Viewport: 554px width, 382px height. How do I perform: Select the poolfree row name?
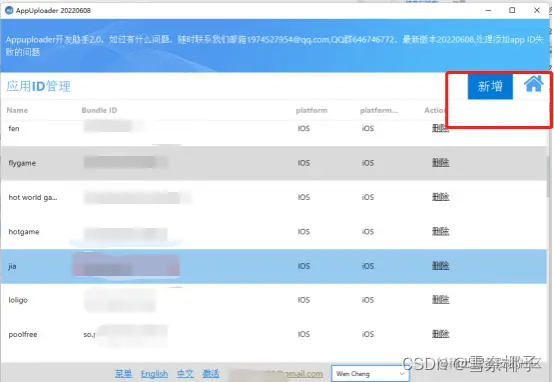(23, 334)
